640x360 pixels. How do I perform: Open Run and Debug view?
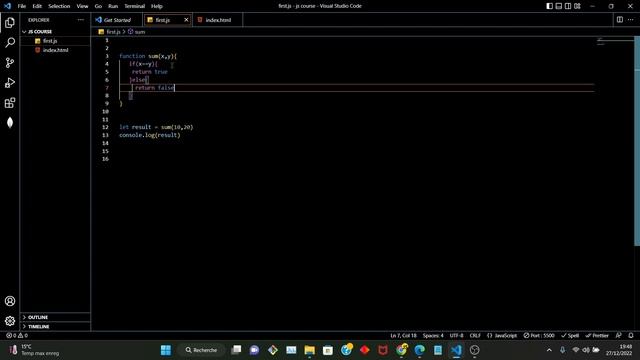coord(10,82)
